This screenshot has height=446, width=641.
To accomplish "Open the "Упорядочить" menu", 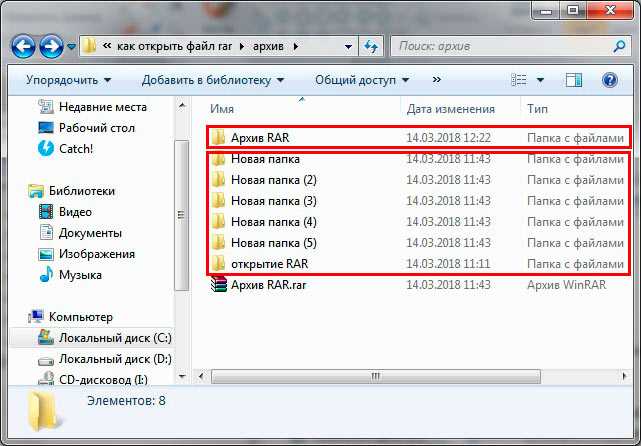I will [x=68, y=80].
